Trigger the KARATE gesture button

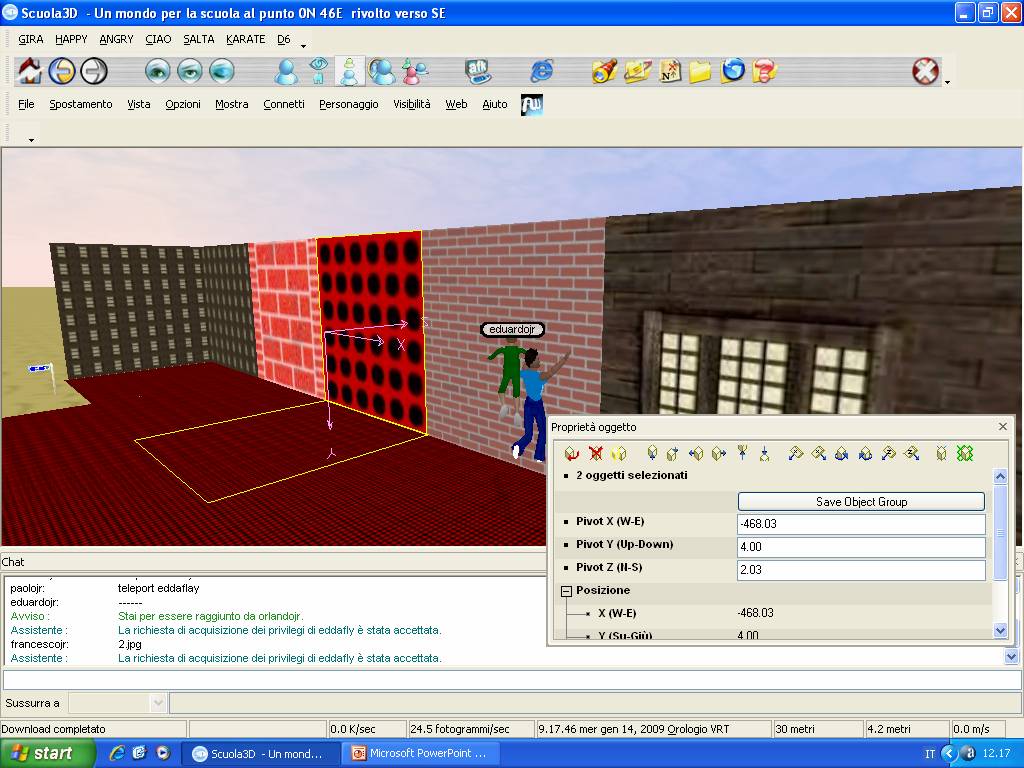pos(246,39)
